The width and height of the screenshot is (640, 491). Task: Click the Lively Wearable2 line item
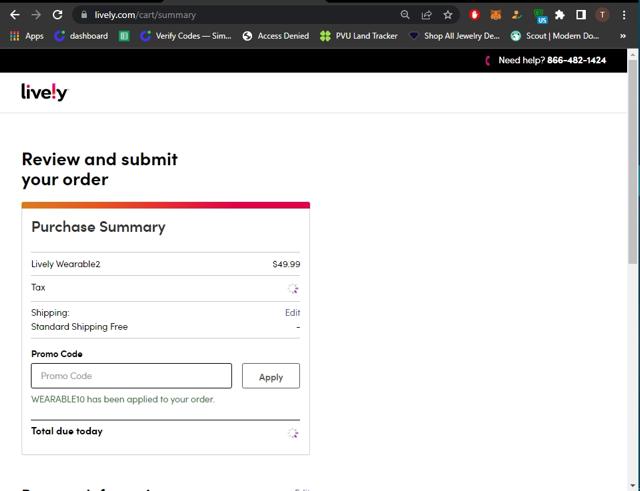pyautogui.click(x=66, y=264)
